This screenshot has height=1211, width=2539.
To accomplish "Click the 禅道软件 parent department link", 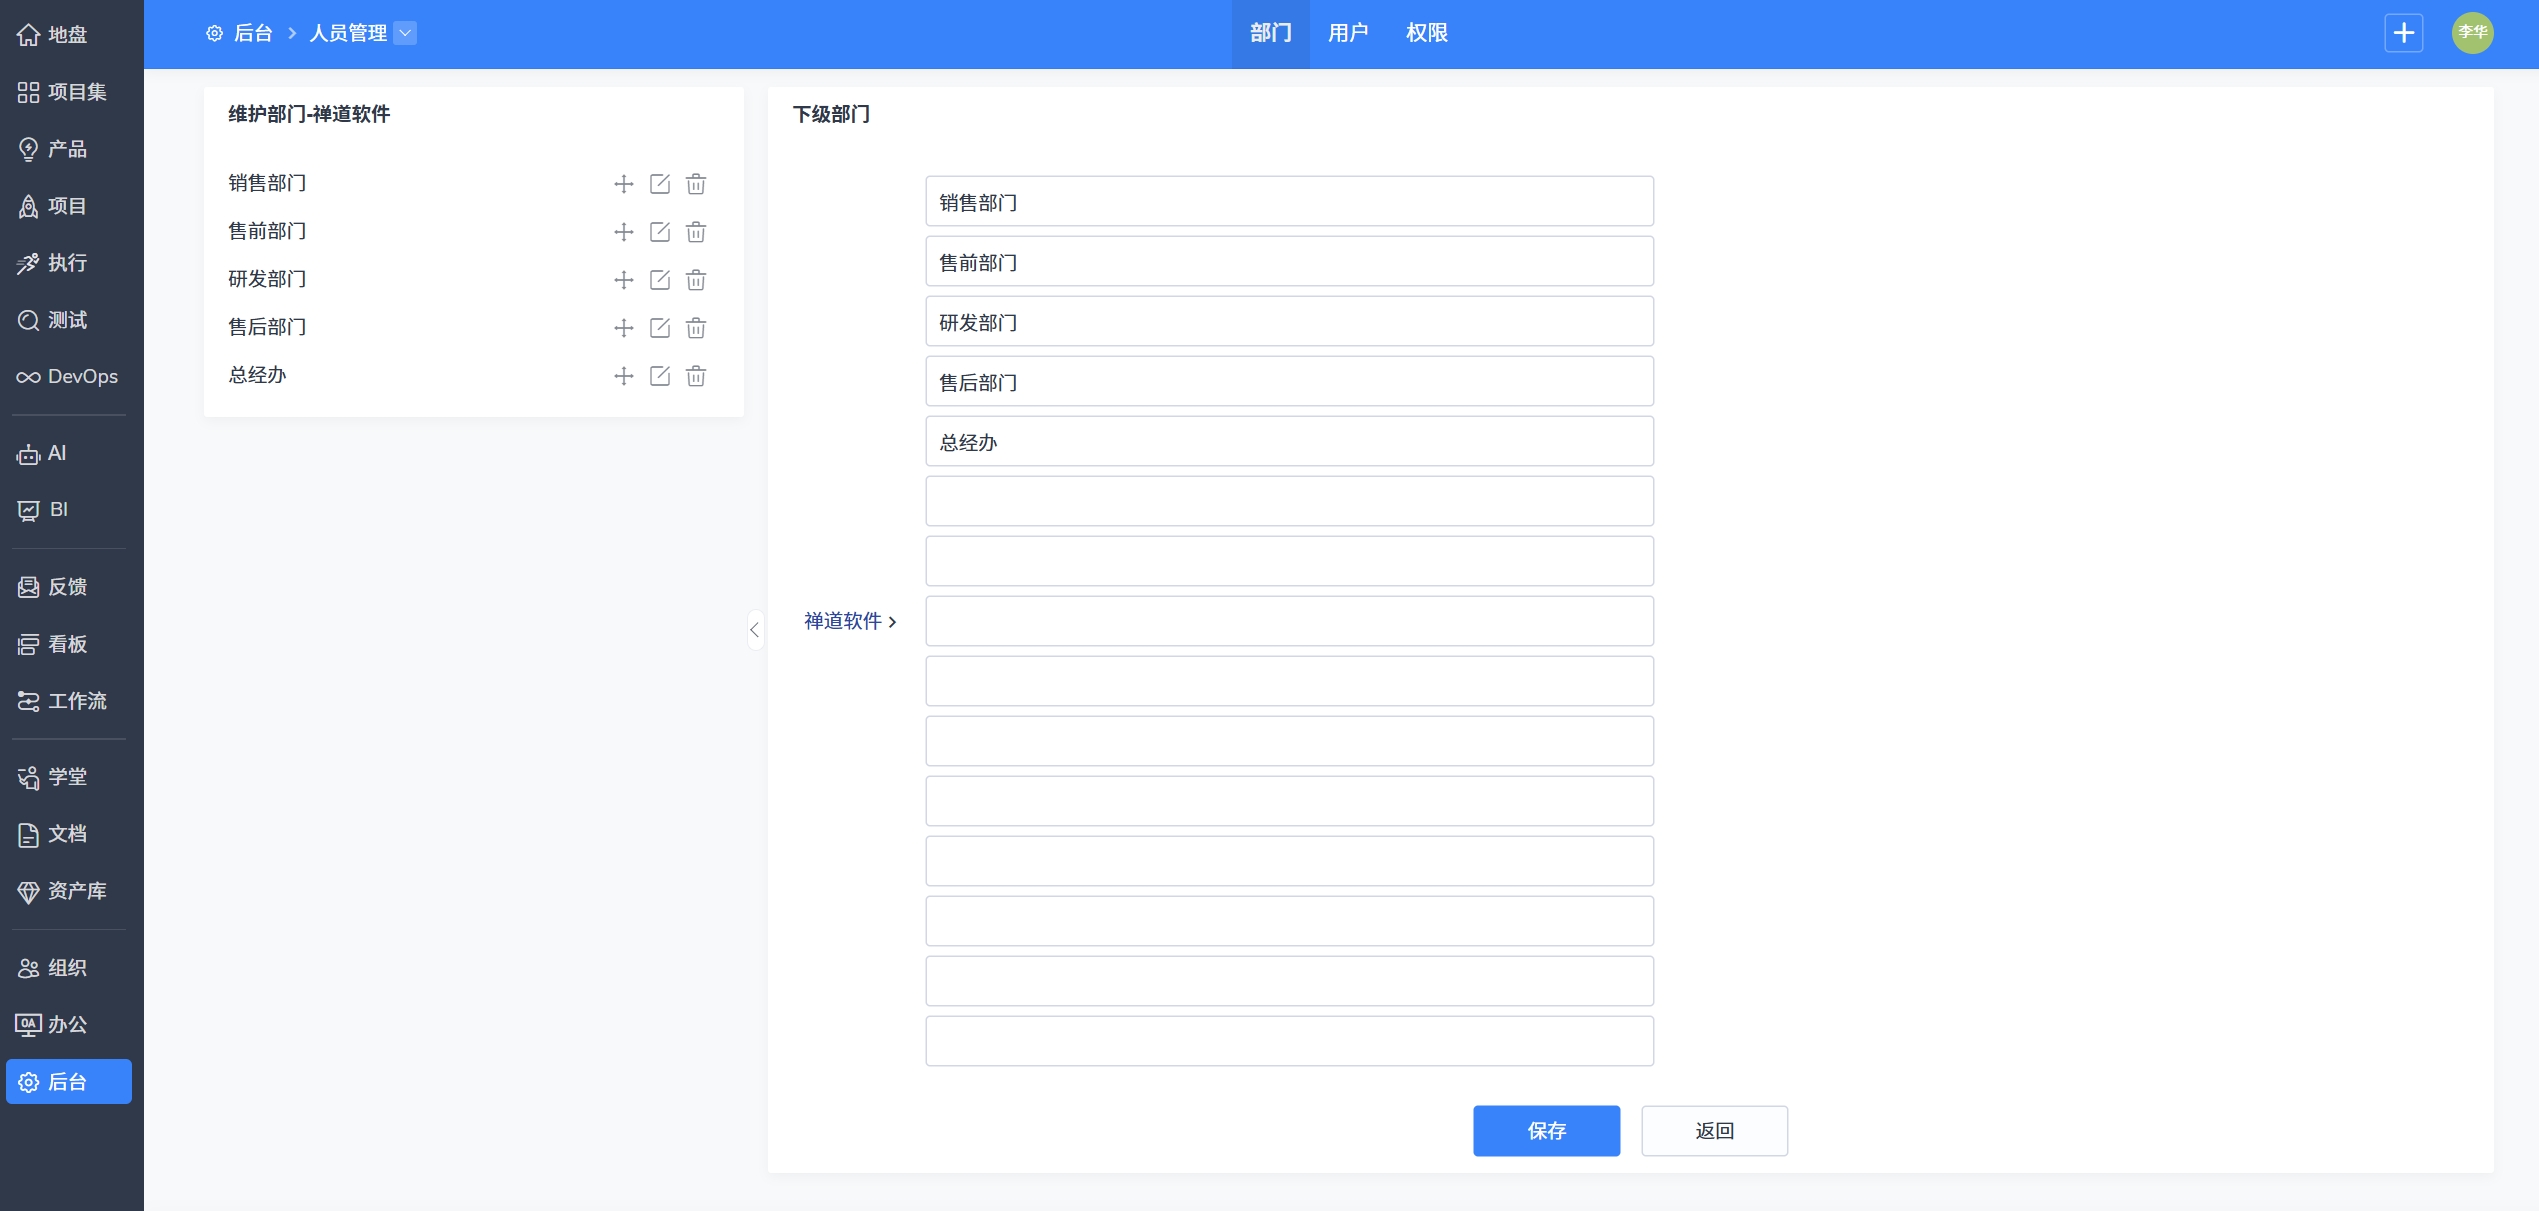I will (x=843, y=621).
